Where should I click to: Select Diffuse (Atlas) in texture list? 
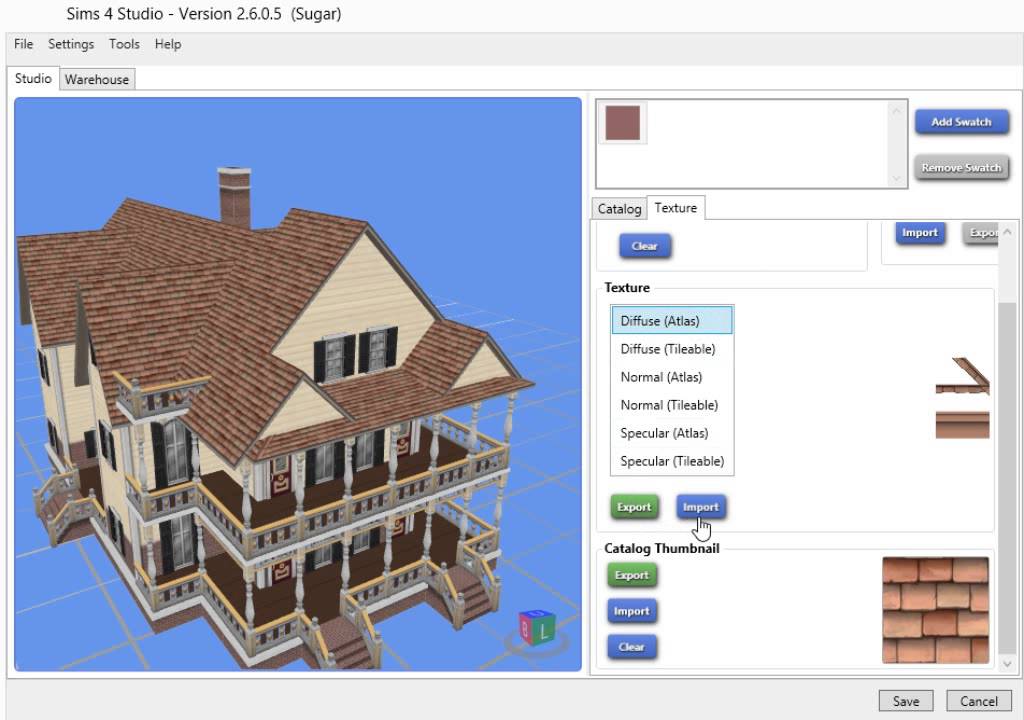672,321
